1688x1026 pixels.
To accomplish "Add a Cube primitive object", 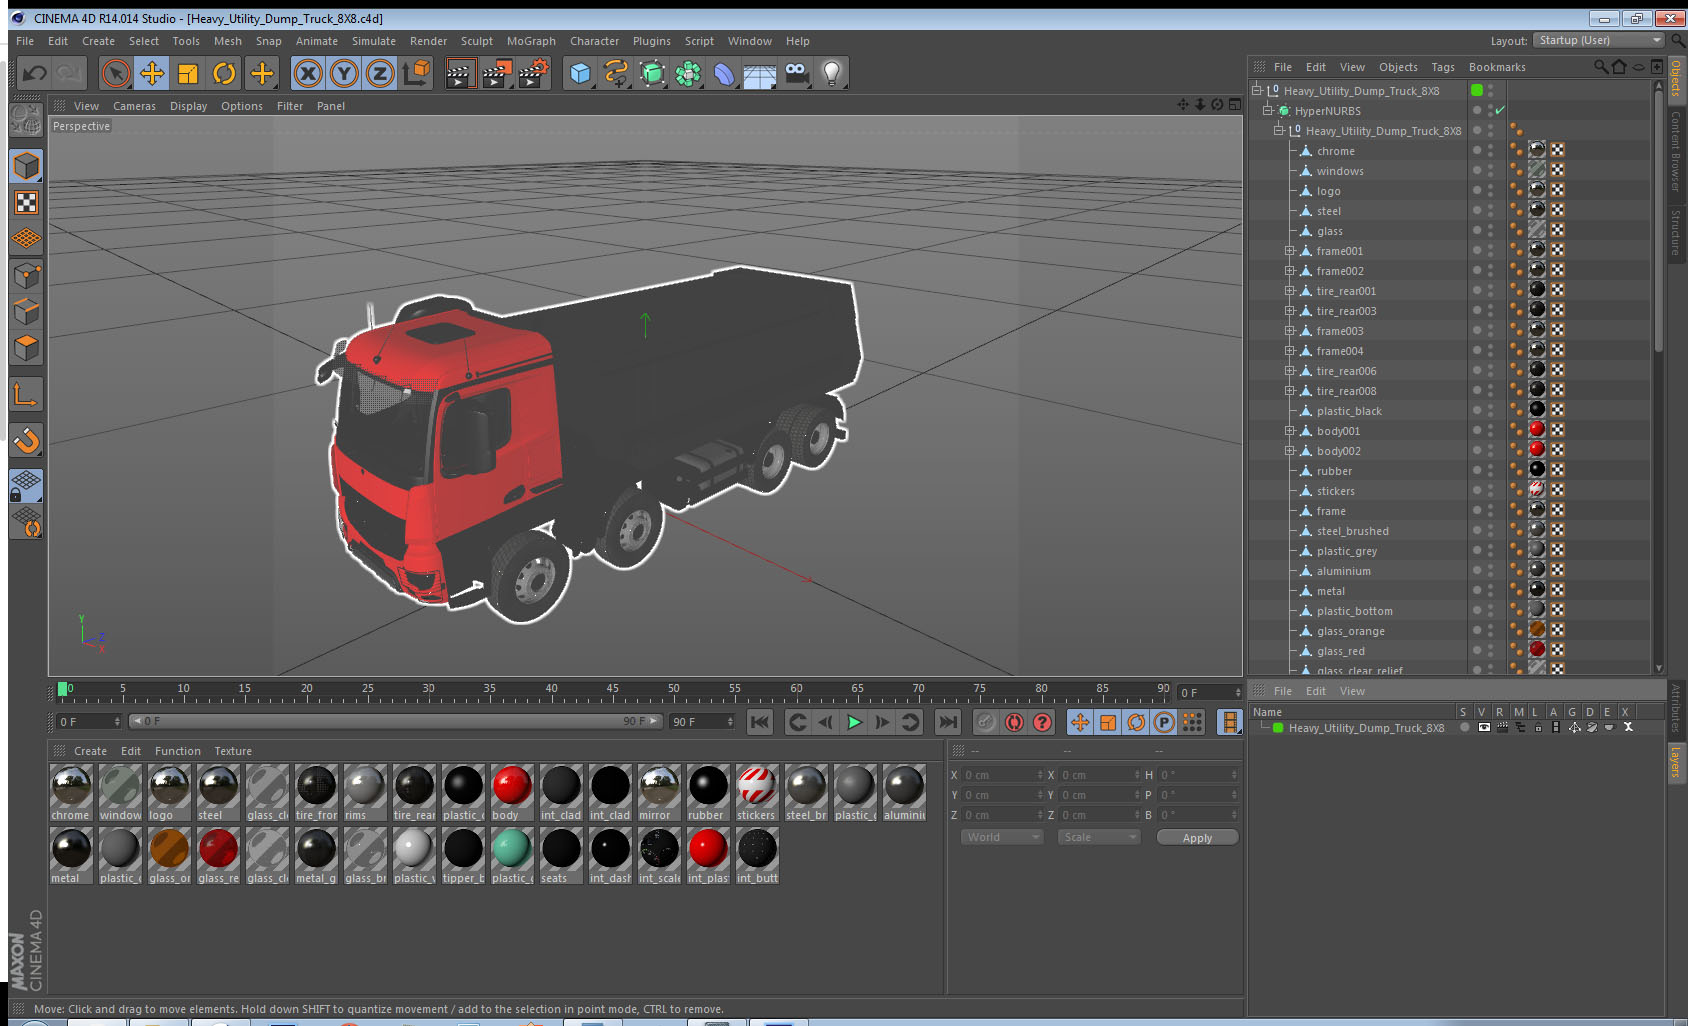I will point(580,73).
